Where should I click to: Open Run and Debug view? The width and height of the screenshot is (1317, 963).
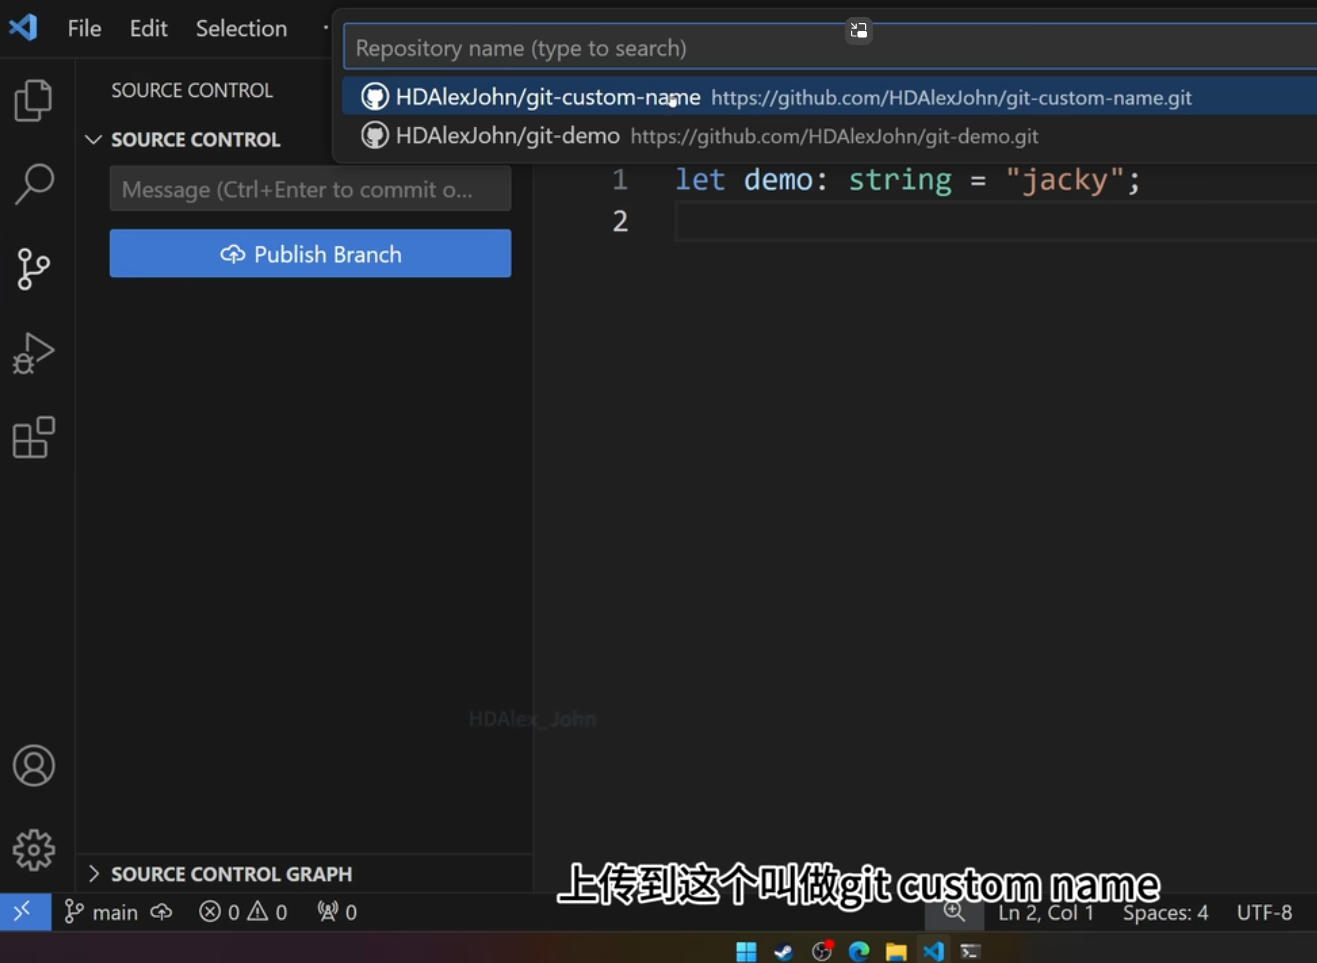(x=33, y=353)
